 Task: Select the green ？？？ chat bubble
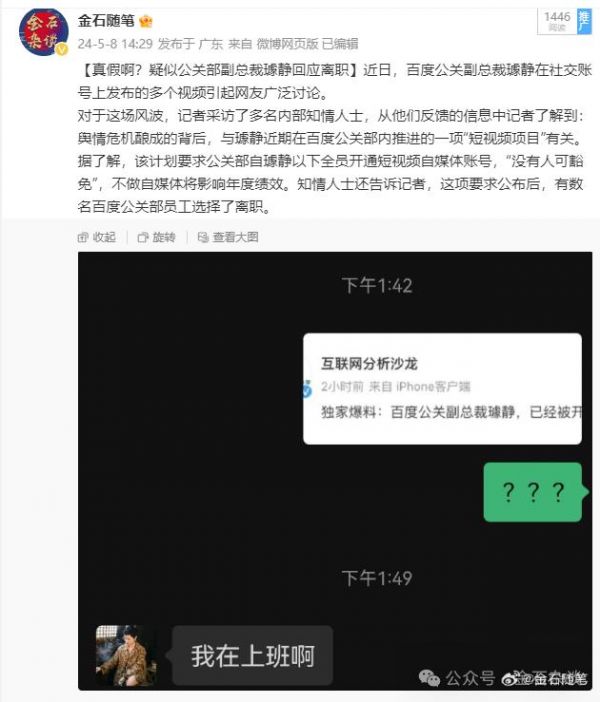click(535, 492)
